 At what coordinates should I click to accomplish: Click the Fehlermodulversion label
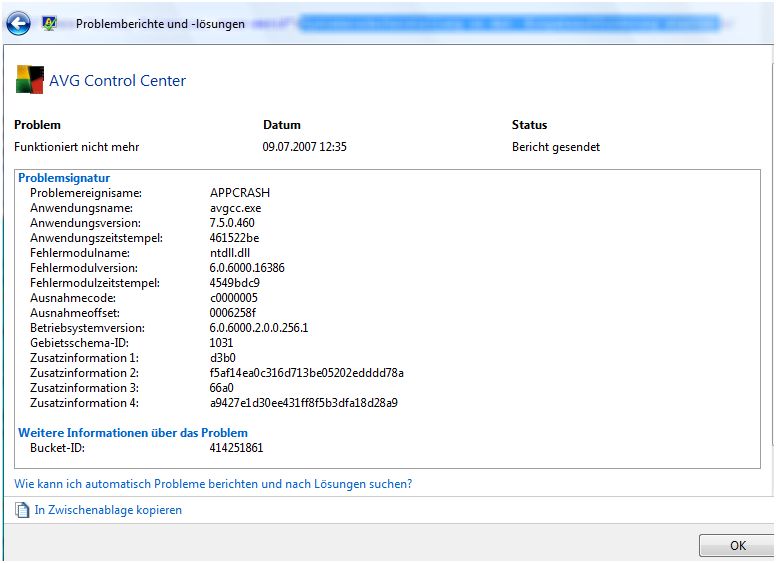84,268
